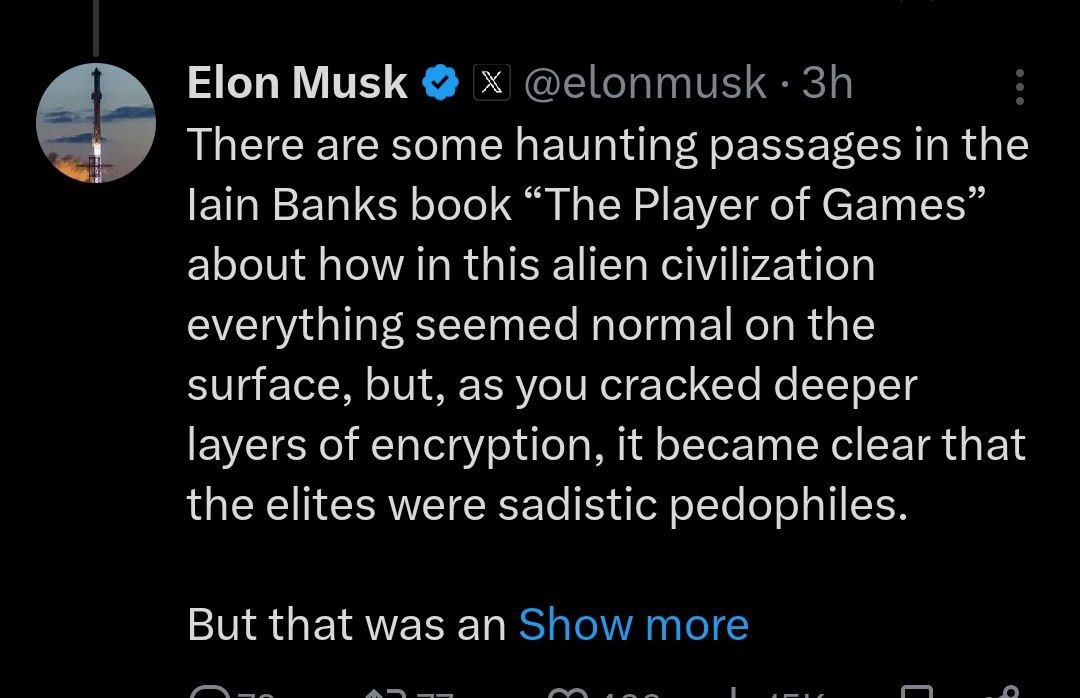Bookmark the post with bookmark icon
This screenshot has width=1080, height=698.
(917, 691)
